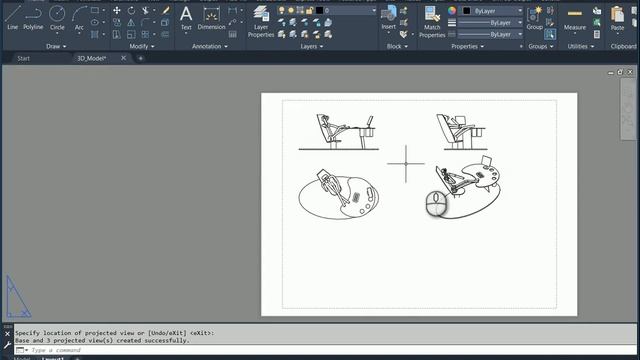This screenshot has width=640, height=360.
Task: Select the Circle tool
Action: (x=57, y=18)
